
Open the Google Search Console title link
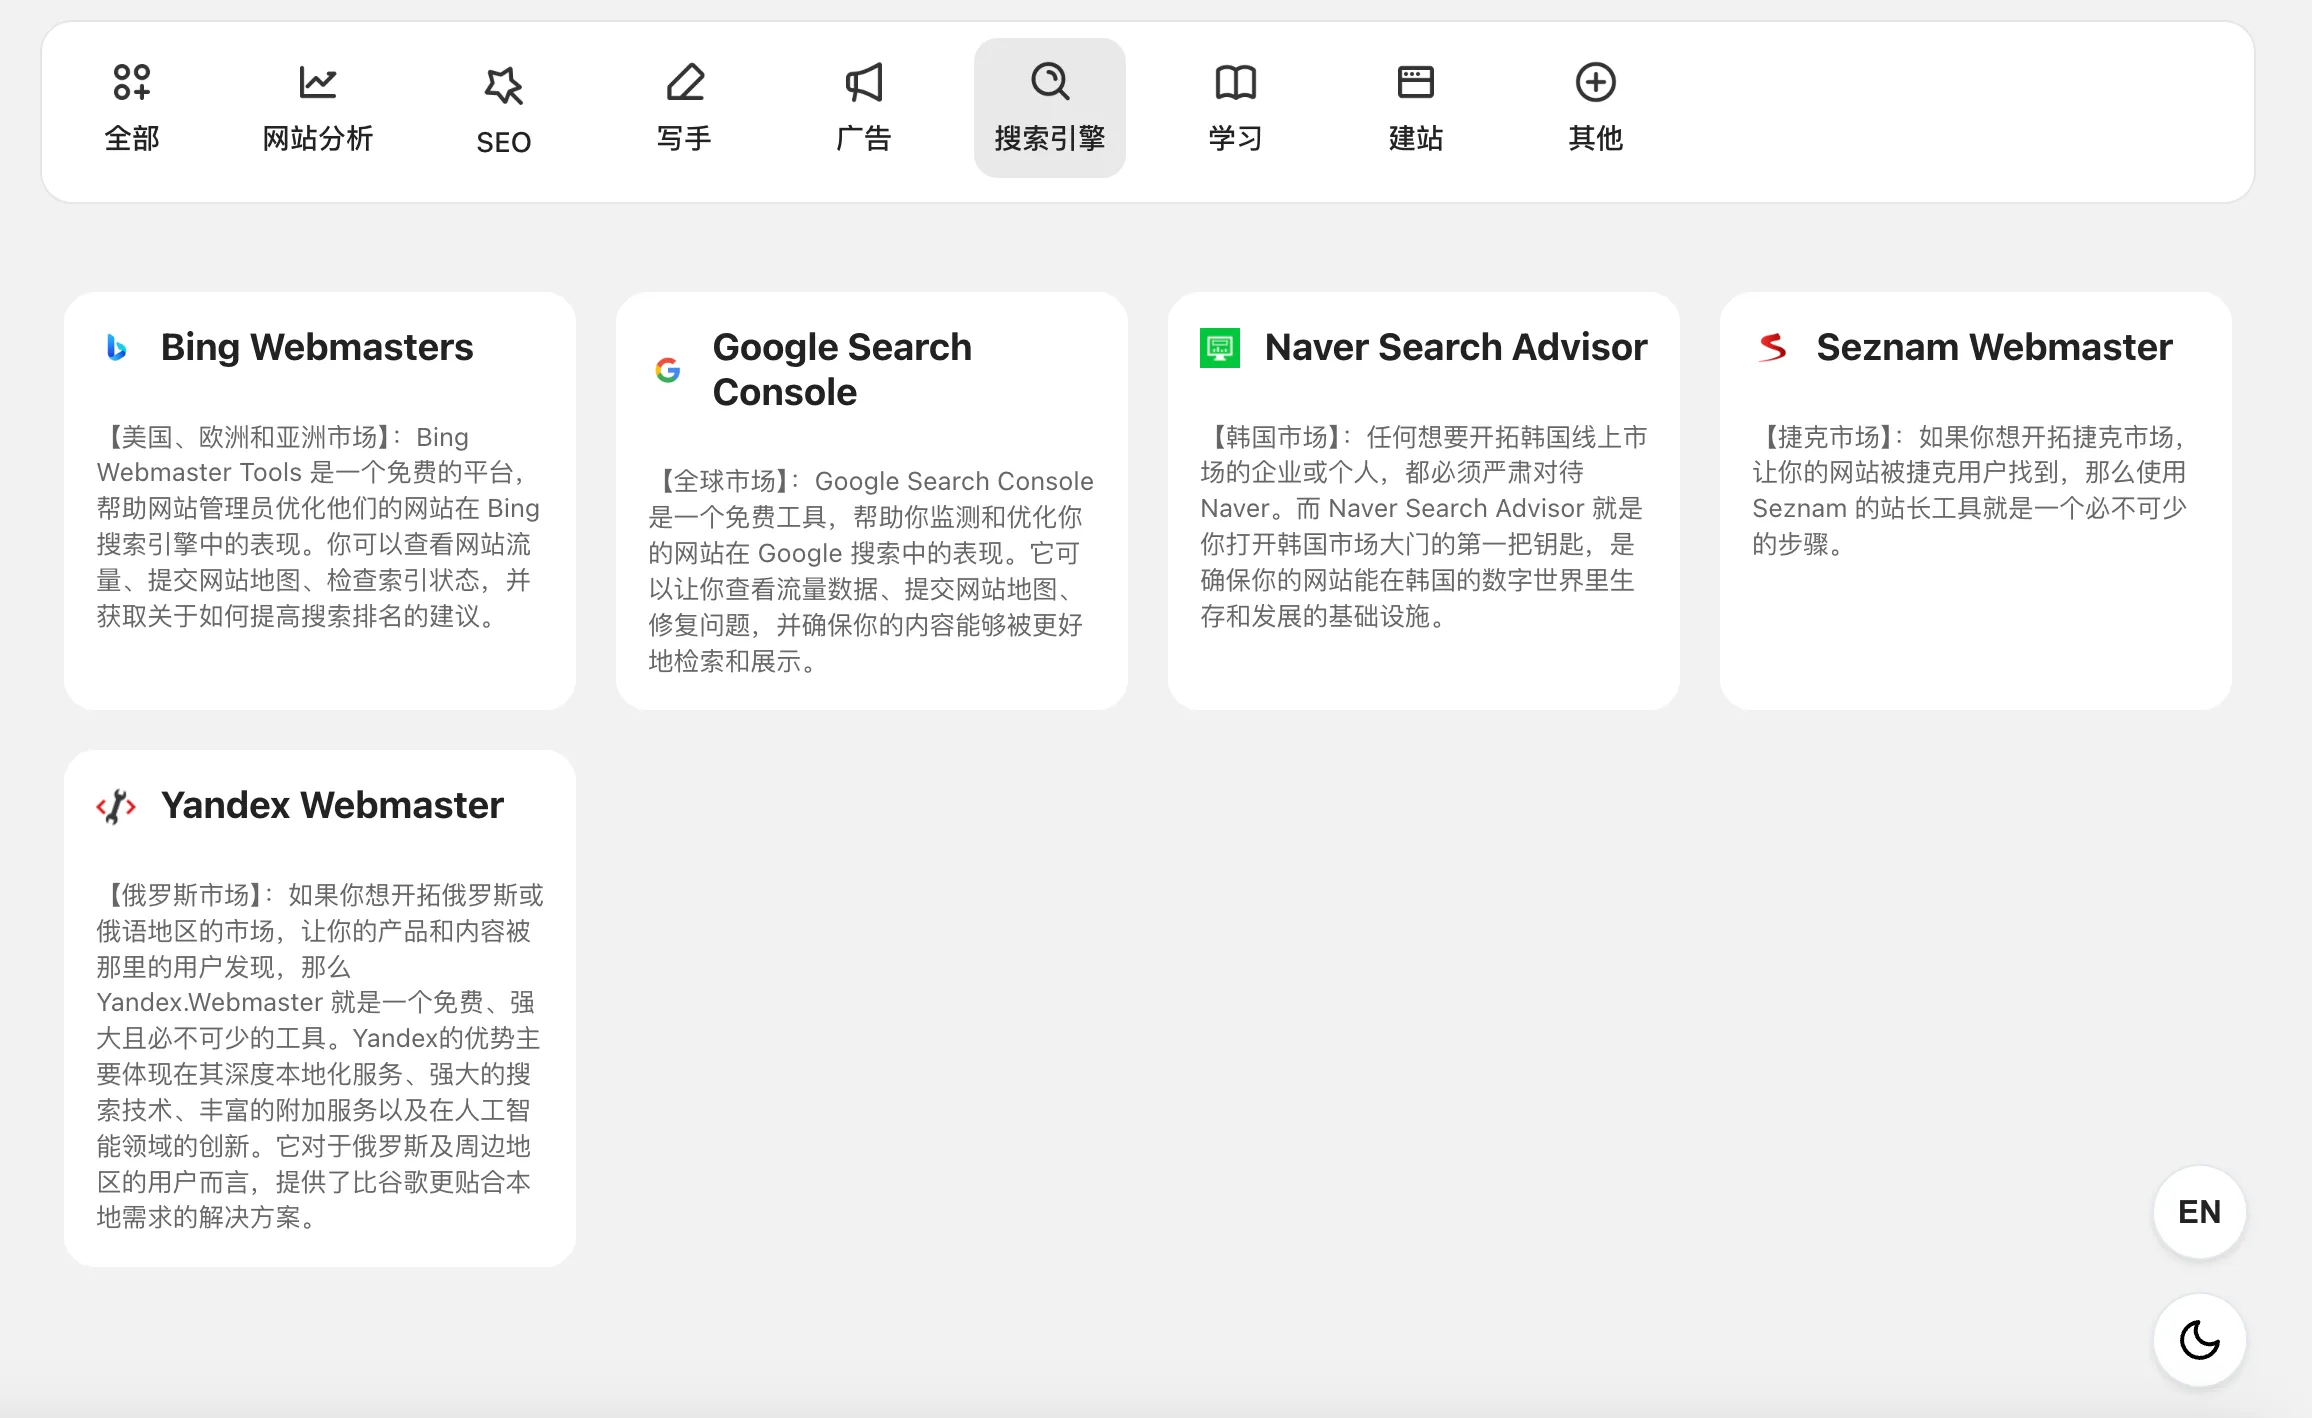click(x=842, y=370)
